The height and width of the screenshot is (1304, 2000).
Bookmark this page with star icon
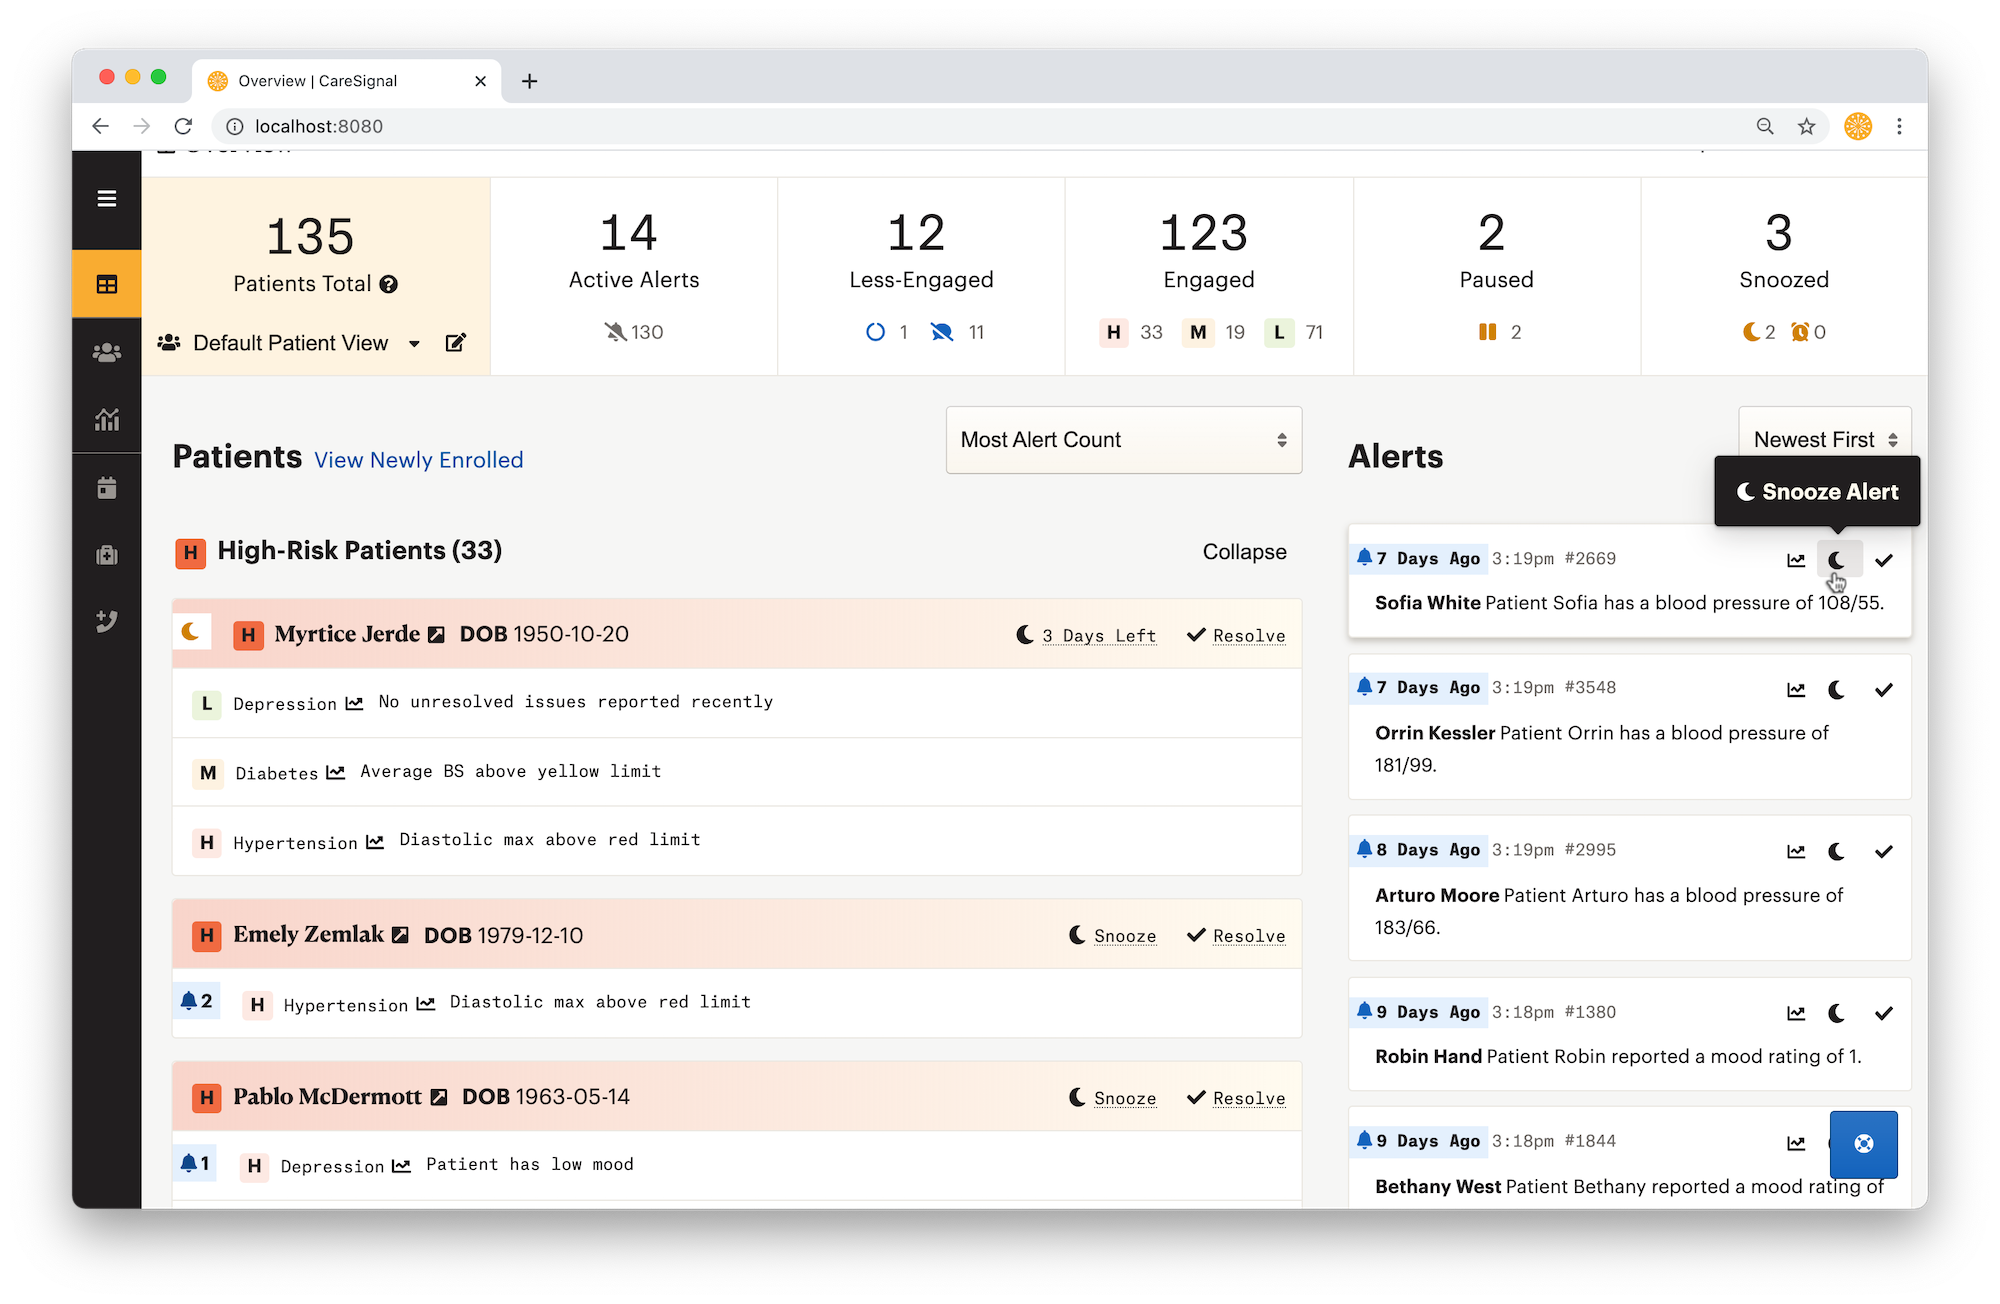[1806, 126]
